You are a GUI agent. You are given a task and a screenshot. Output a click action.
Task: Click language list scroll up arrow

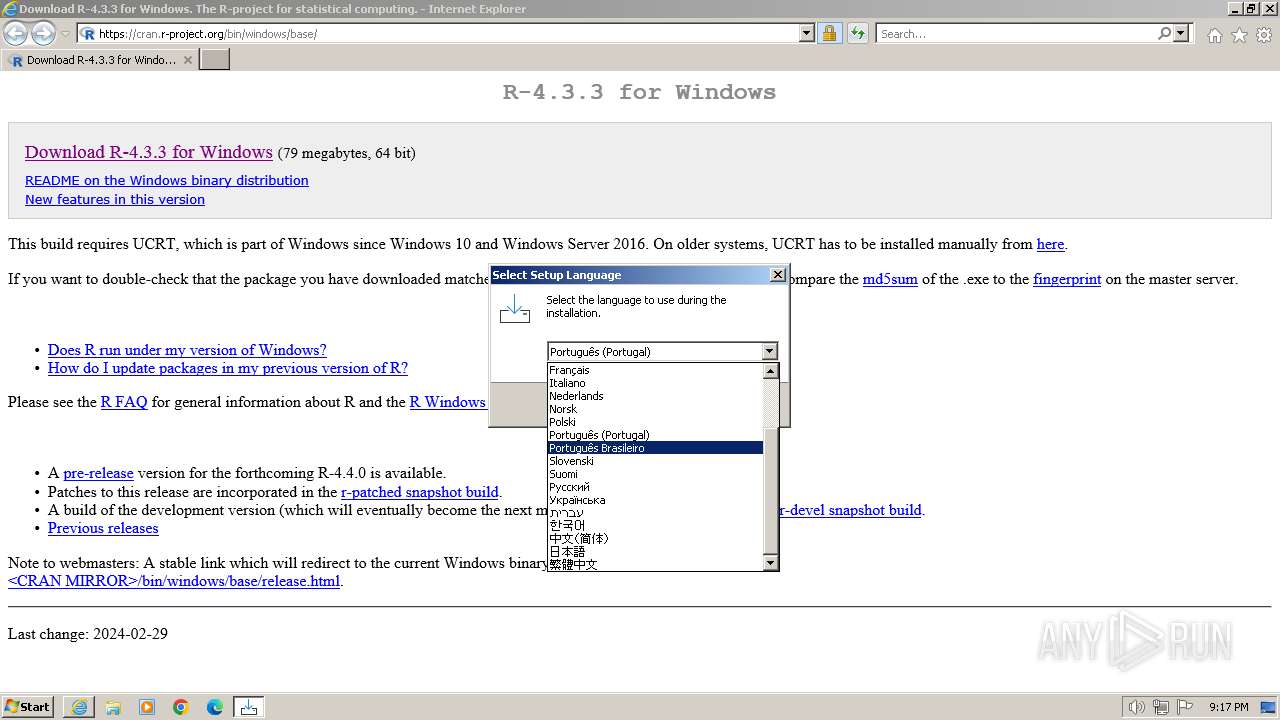coord(770,371)
